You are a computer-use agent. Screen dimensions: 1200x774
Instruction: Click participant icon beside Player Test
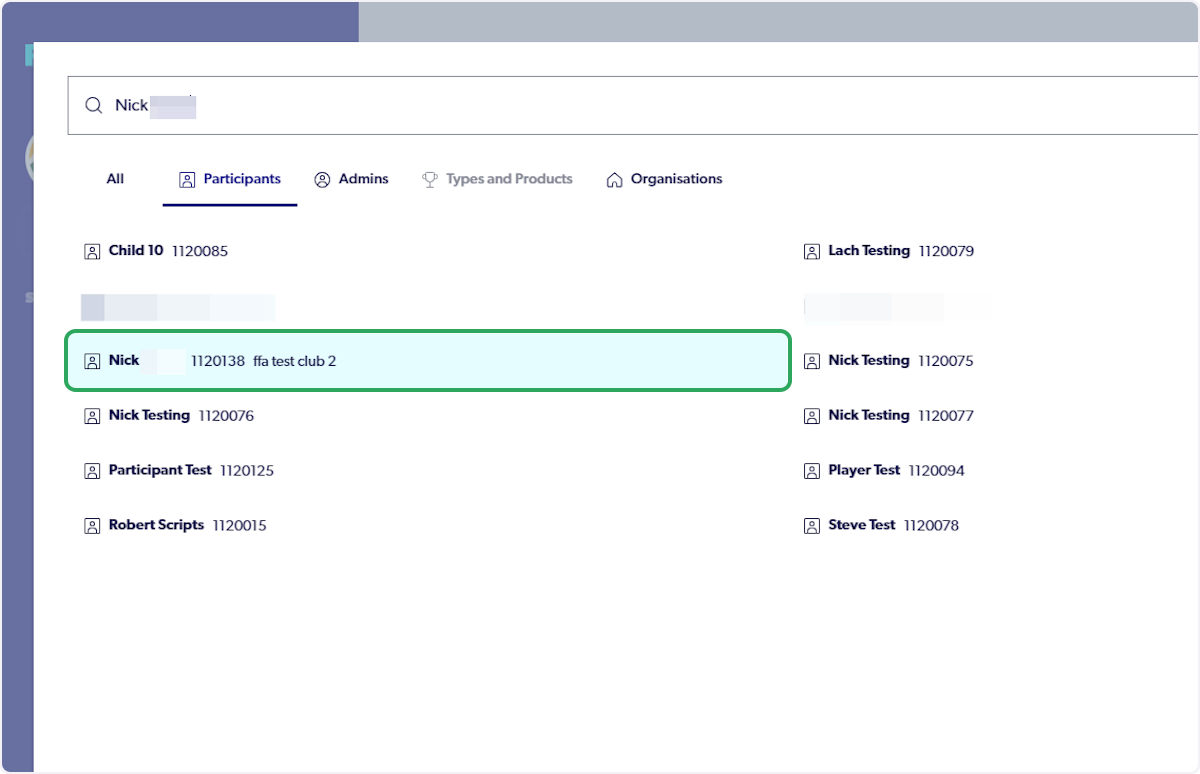coord(812,470)
